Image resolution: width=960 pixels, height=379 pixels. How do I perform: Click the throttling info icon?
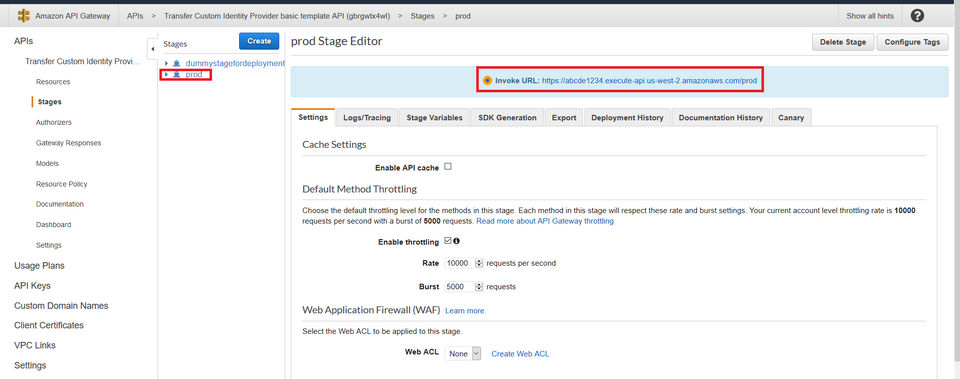pos(456,241)
